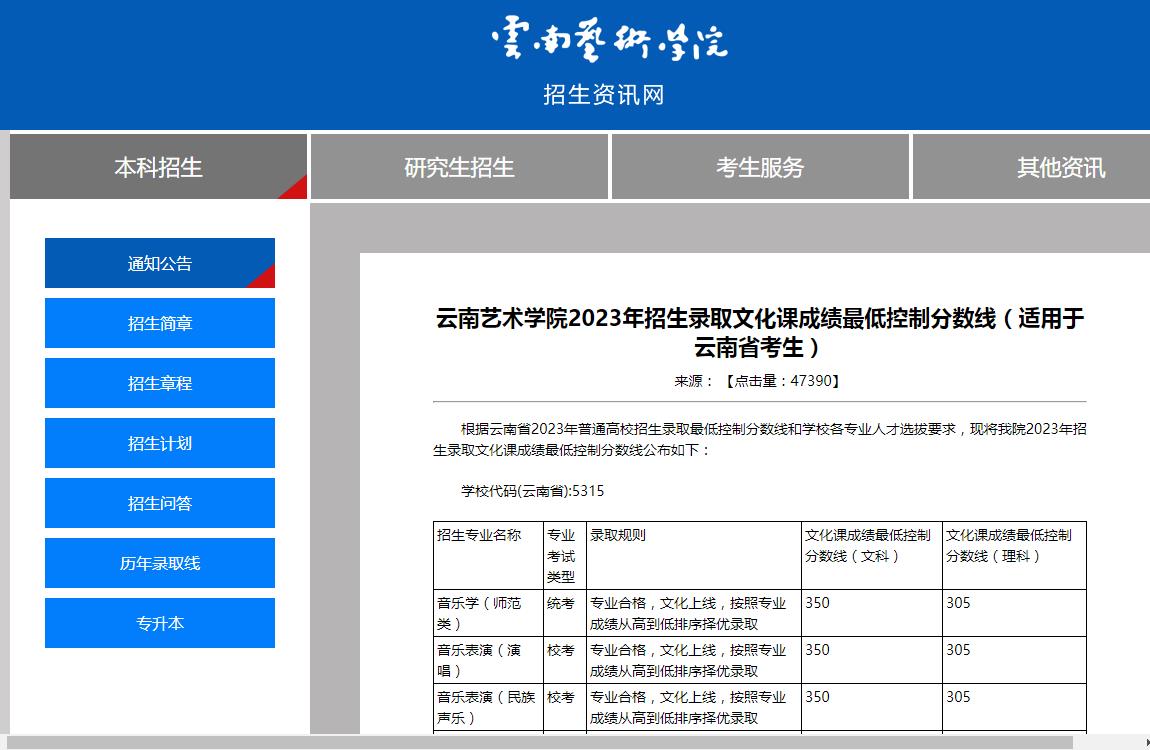Click the 点击量：47390 counter text
1150x750 pixels.
point(783,381)
